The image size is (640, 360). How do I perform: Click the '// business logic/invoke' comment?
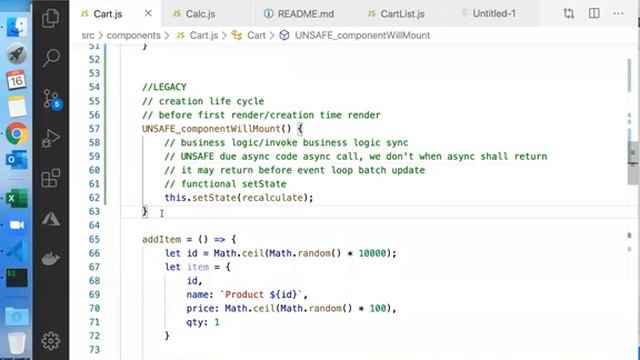(286, 142)
